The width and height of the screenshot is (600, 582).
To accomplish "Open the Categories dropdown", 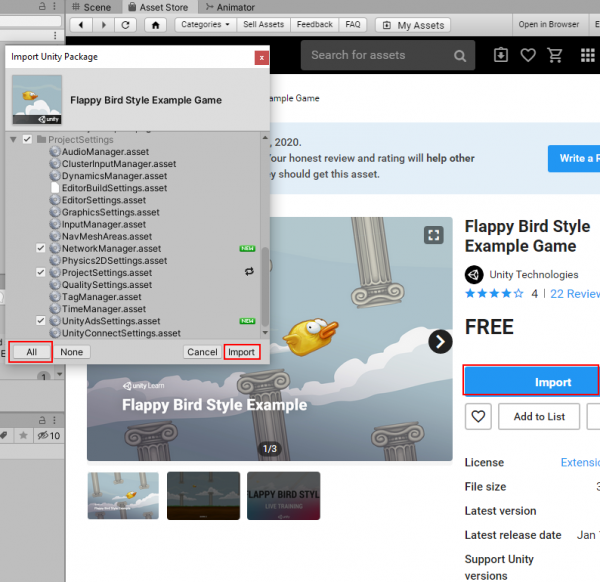I will point(205,24).
